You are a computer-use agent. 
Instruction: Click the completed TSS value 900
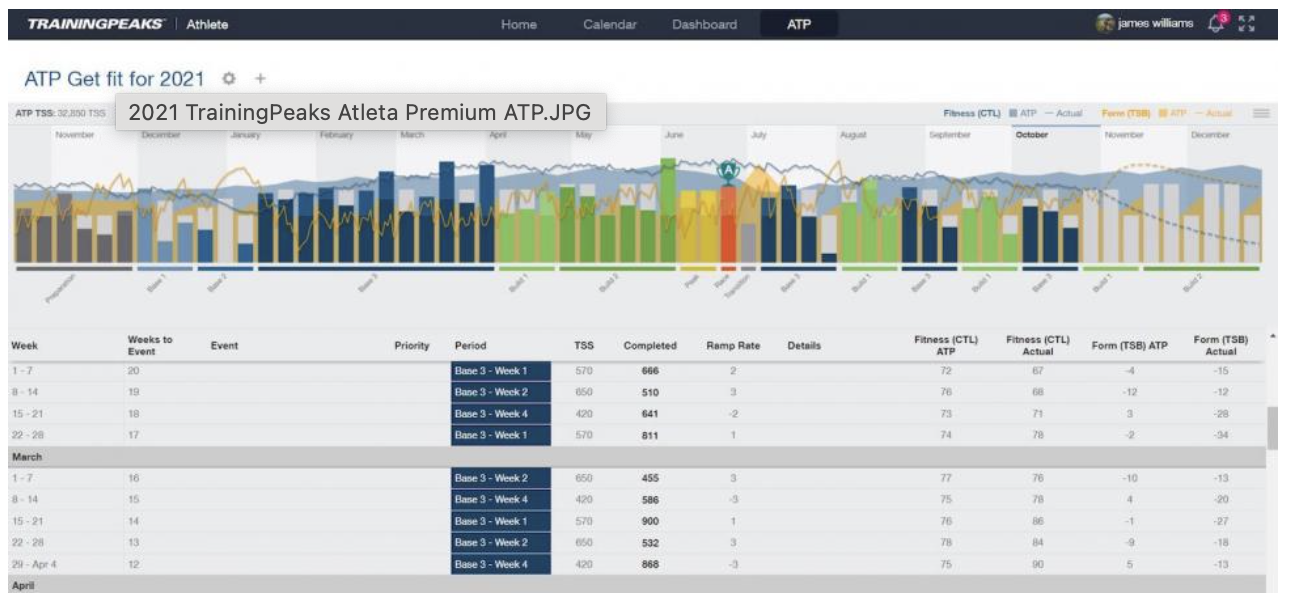coord(650,521)
